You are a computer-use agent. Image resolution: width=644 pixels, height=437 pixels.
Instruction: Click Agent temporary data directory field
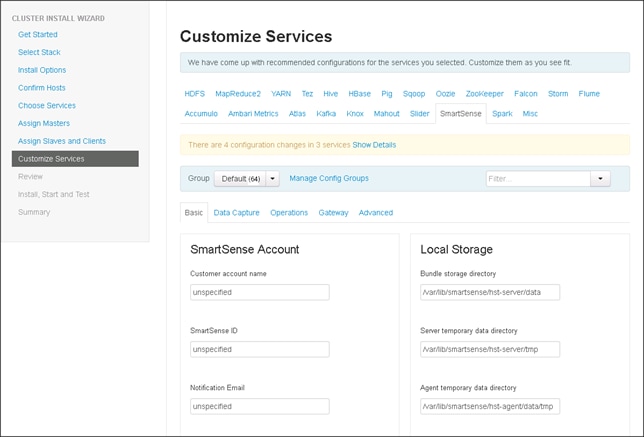tap(490, 407)
